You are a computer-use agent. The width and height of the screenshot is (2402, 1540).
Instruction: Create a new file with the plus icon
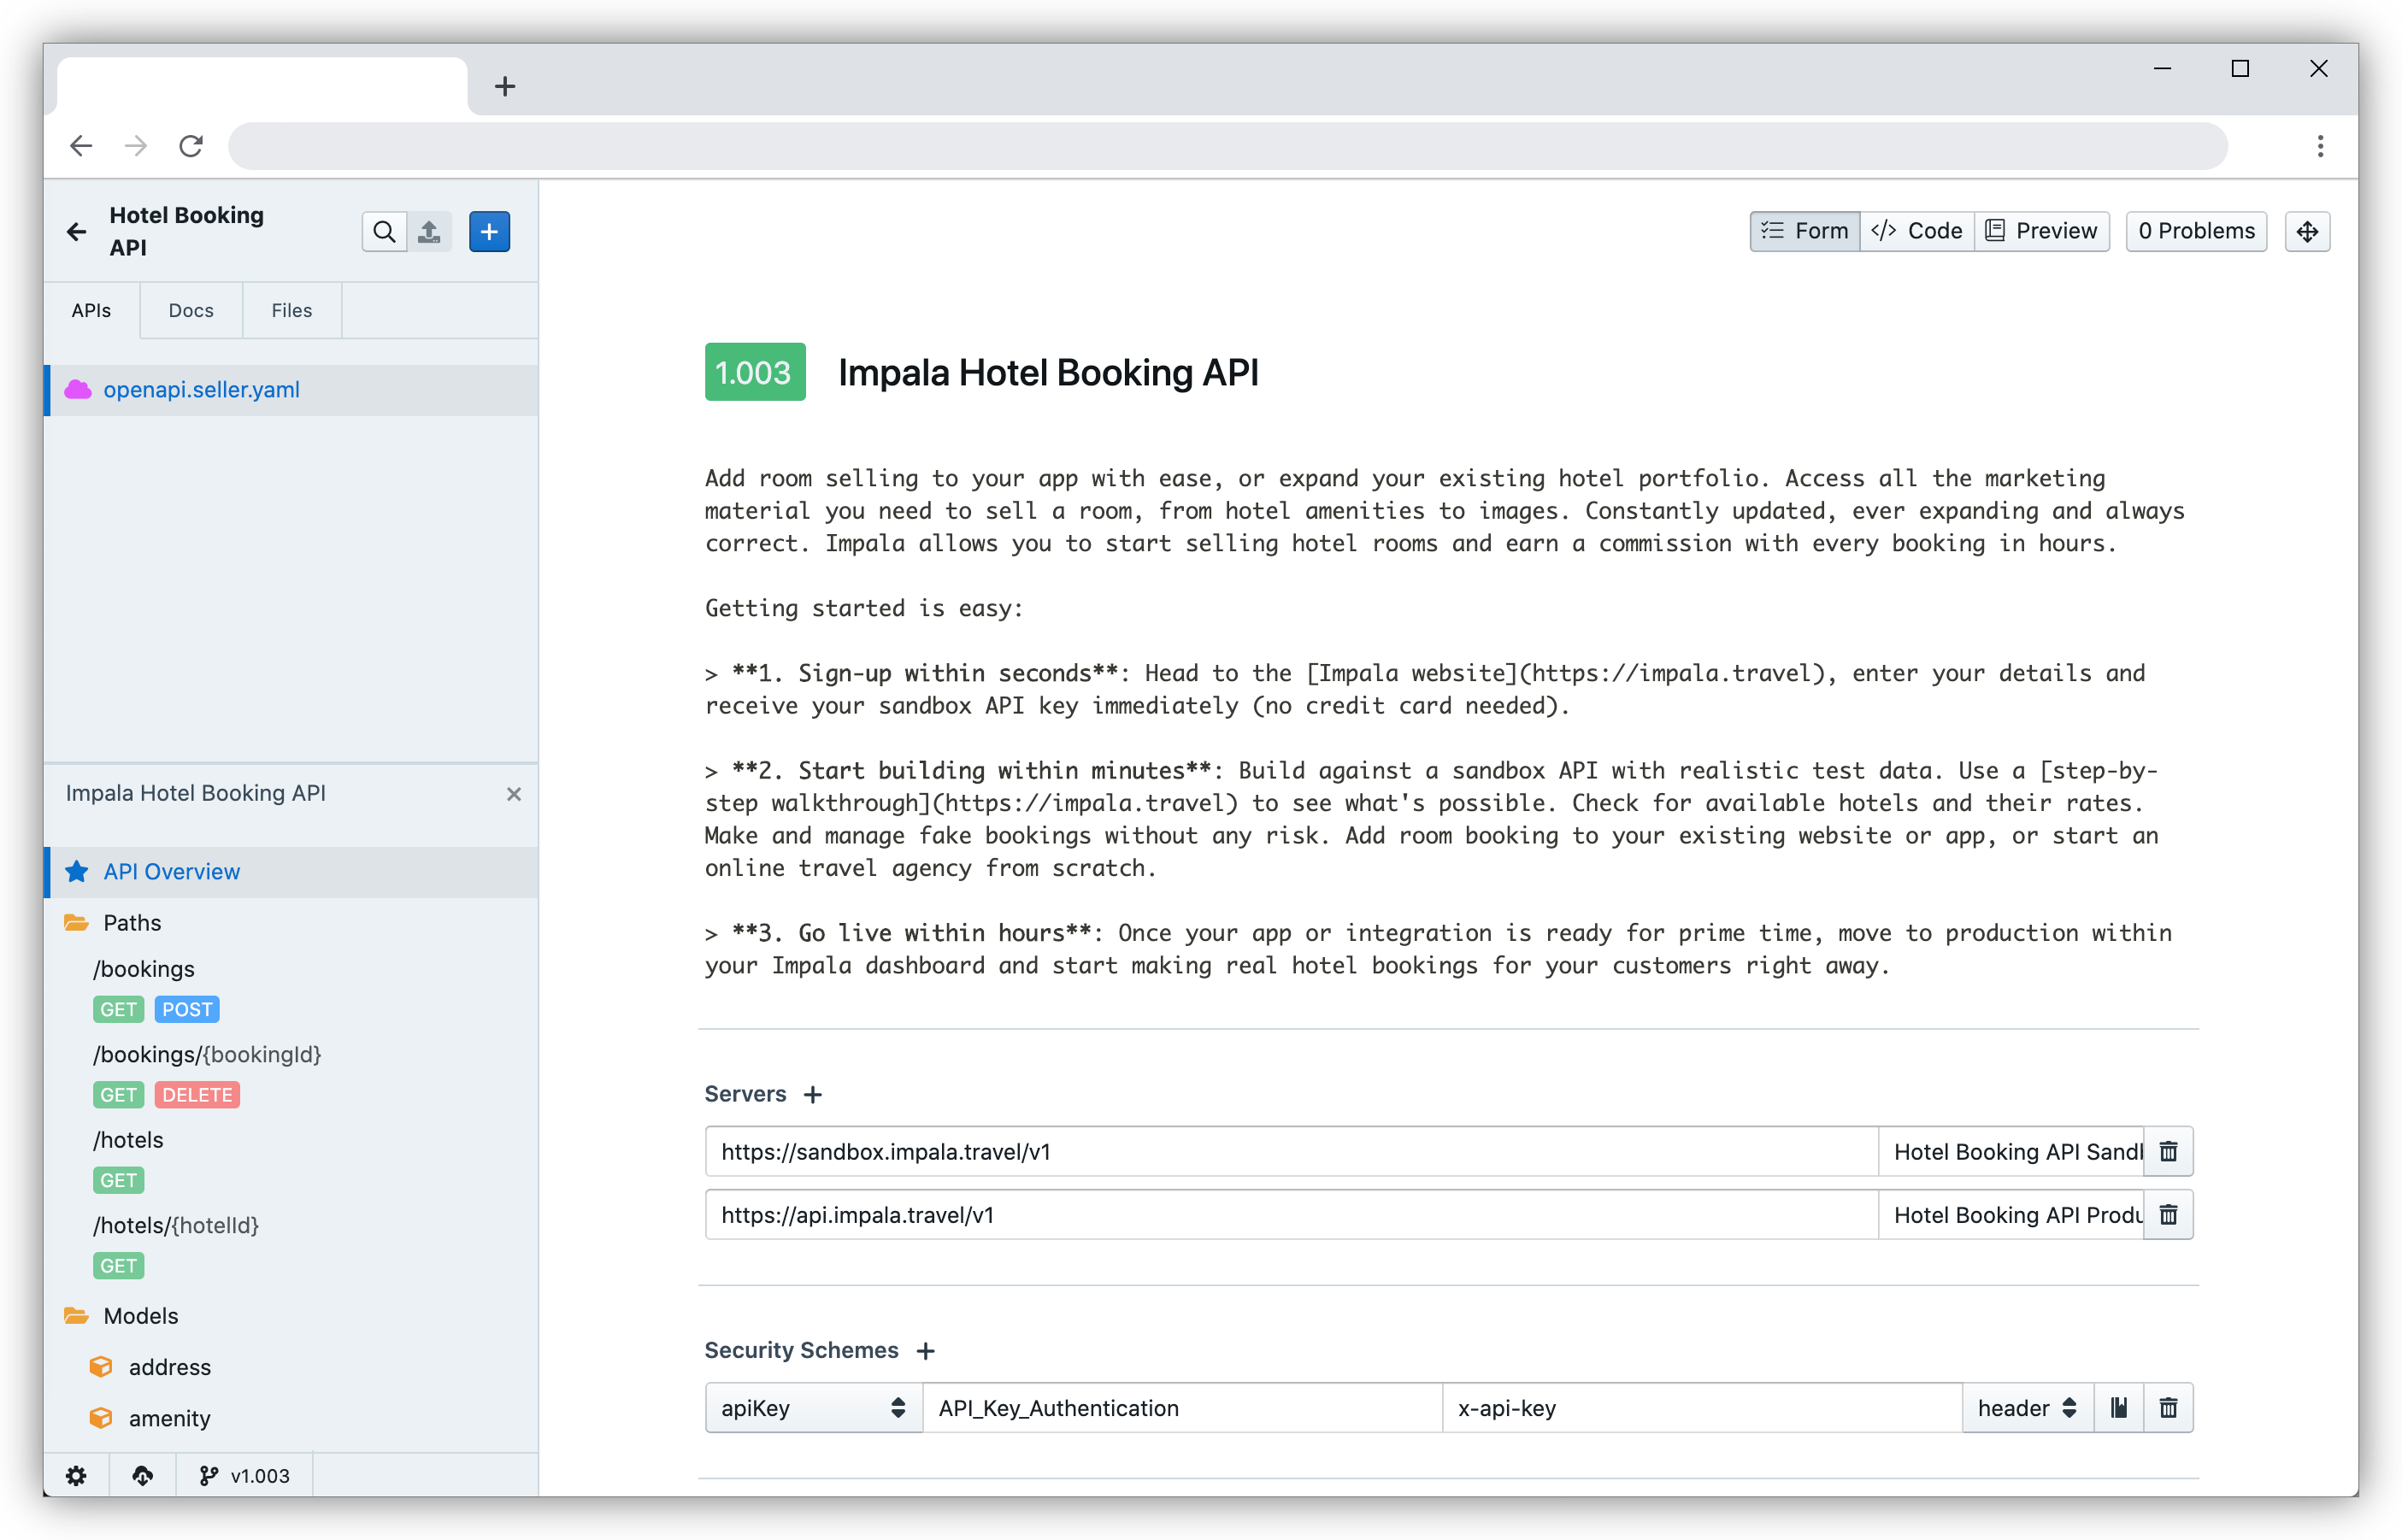489,231
